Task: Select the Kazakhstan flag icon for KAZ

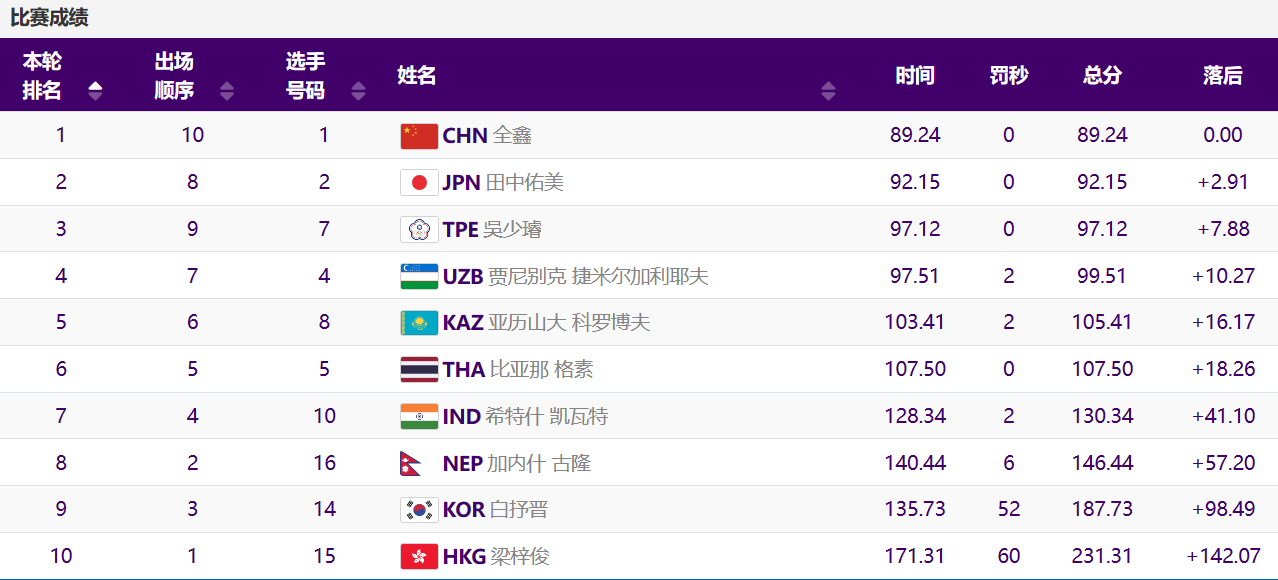Action: pos(417,322)
